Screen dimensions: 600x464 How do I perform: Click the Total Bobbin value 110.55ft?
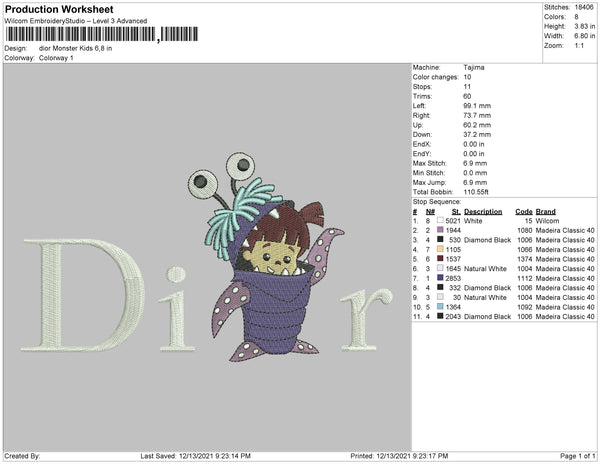(x=476, y=192)
